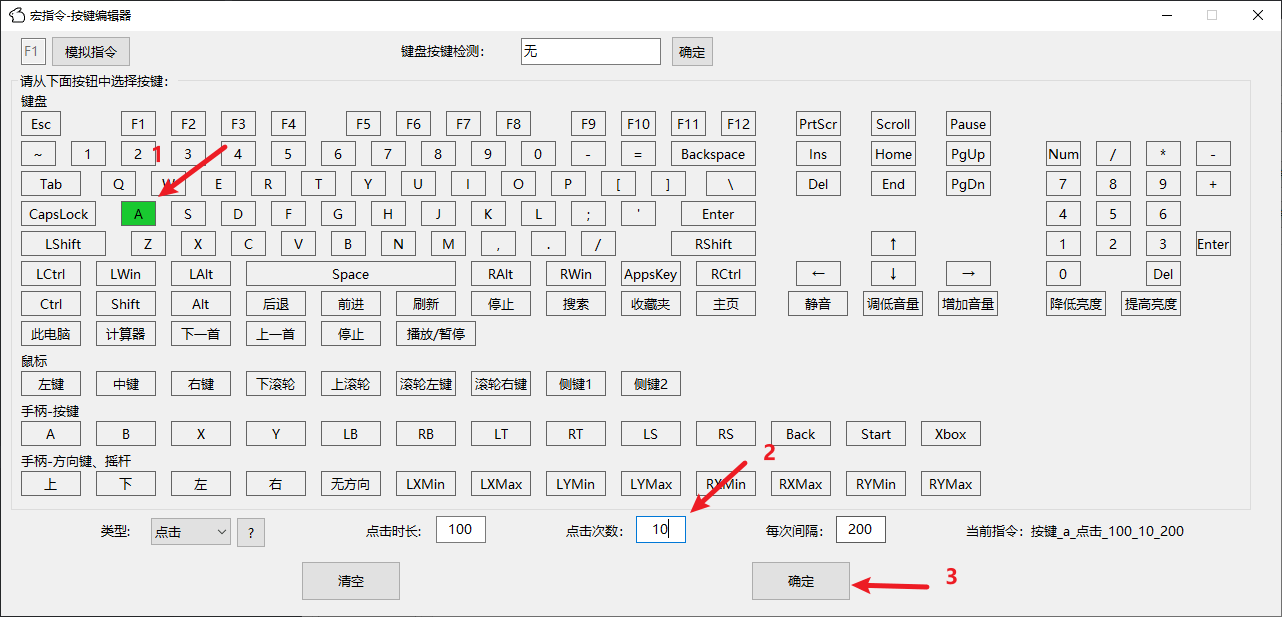Viewport: 1282px width, 617px height.
Task: Select the 收藏夹 key button
Action: tap(651, 304)
